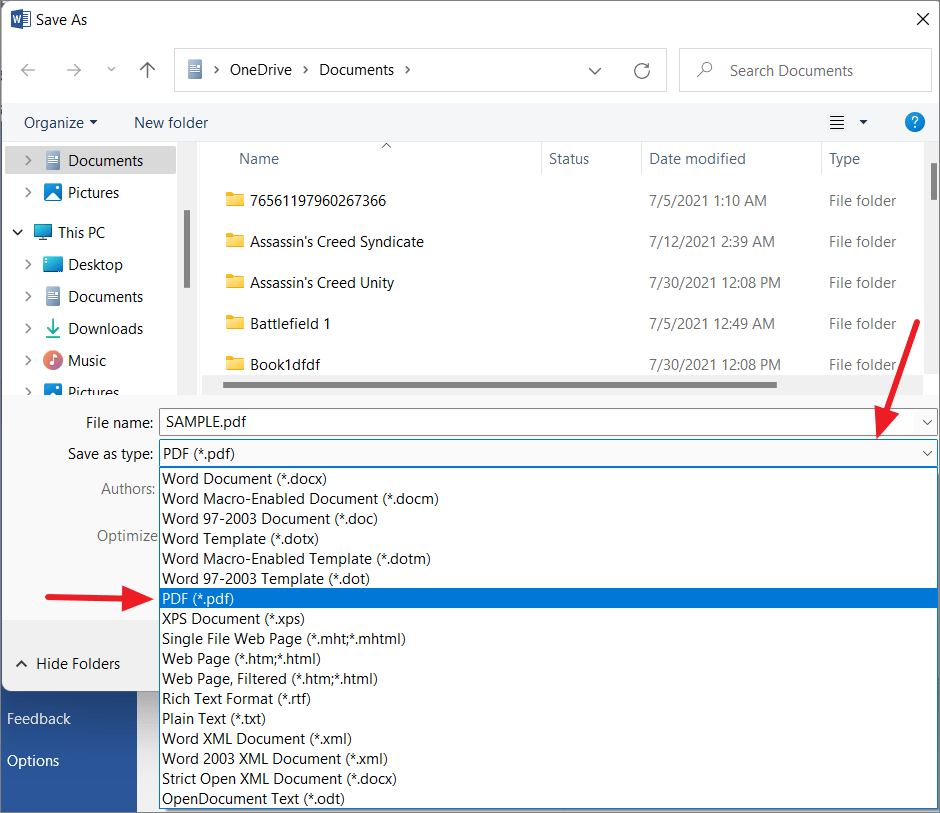Click Documents in the breadcrumb path

tap(357, 69)
